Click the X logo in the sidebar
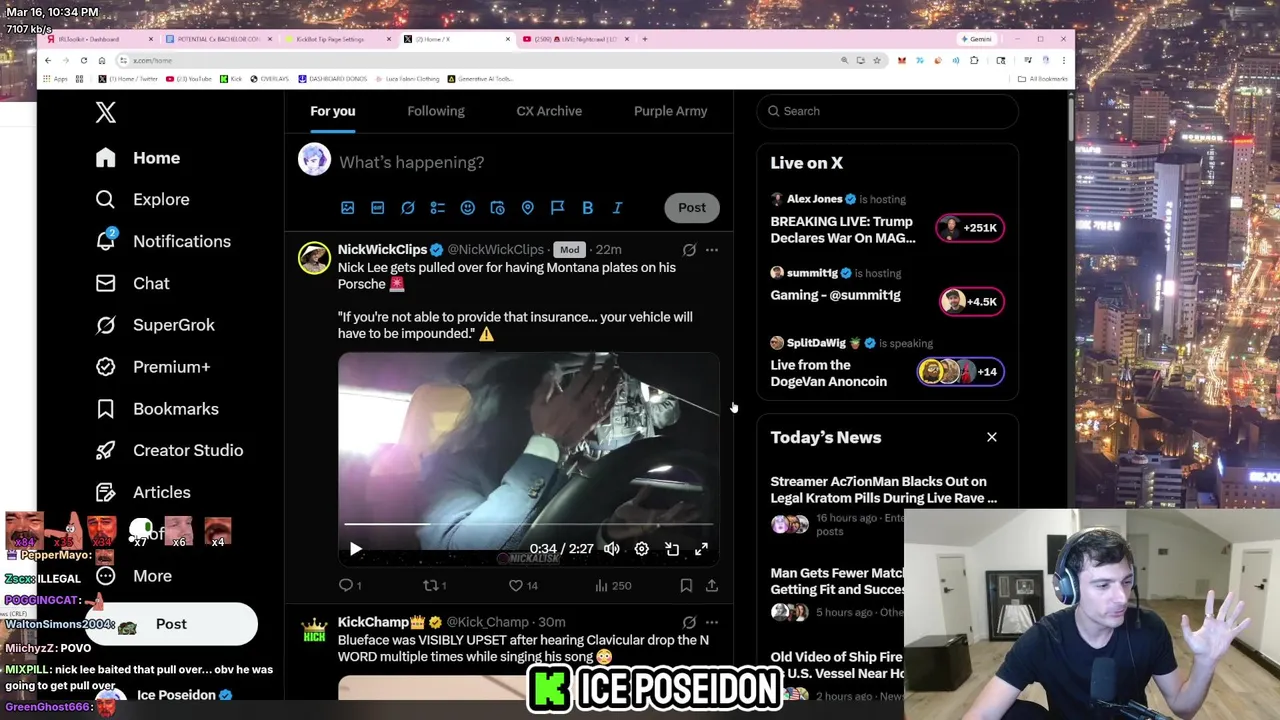1280x720 pixels. (x=106, y=112)
